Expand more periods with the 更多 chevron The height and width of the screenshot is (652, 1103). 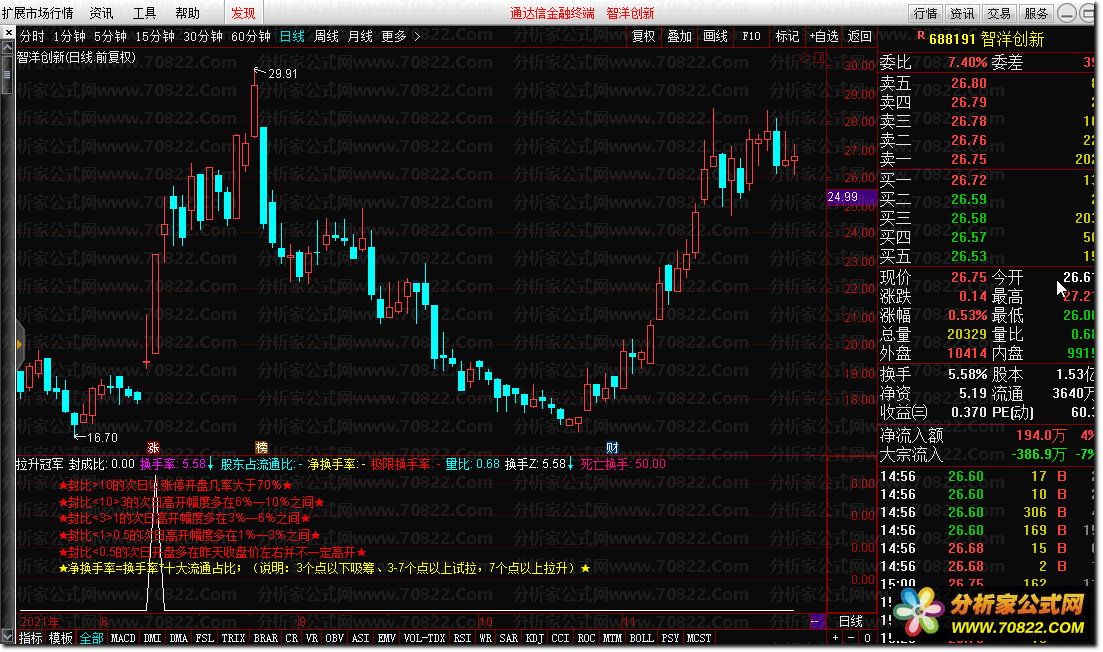[417, 37]
